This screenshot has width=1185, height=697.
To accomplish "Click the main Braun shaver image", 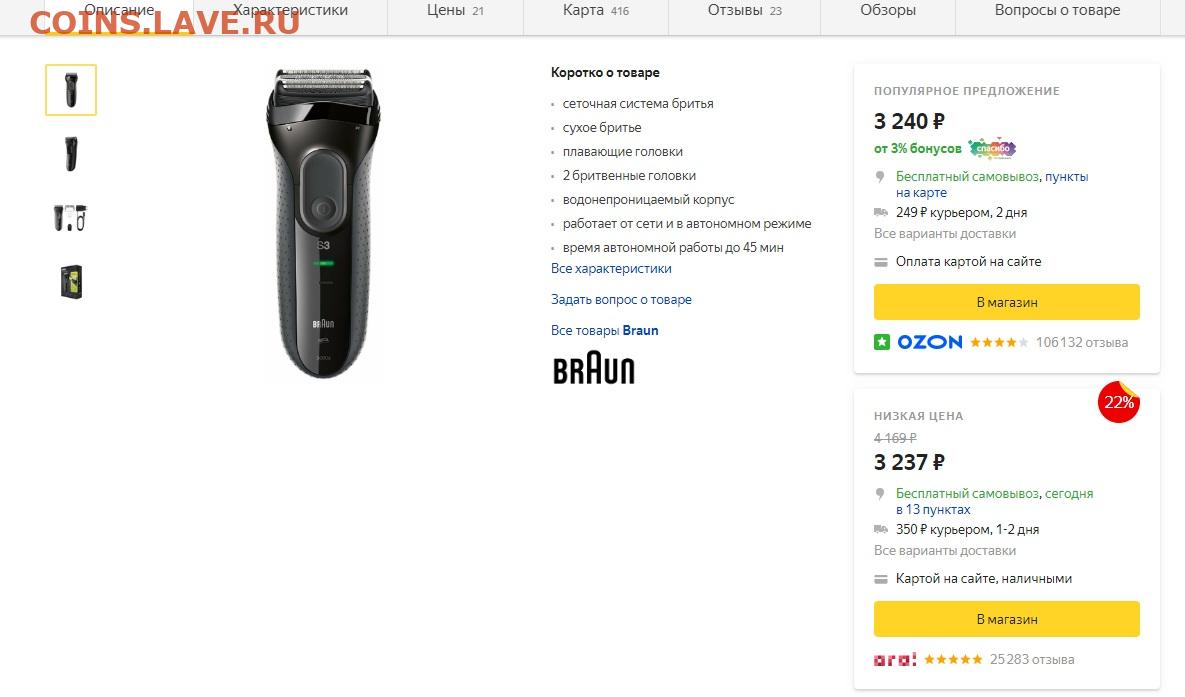I will [323, 224].
